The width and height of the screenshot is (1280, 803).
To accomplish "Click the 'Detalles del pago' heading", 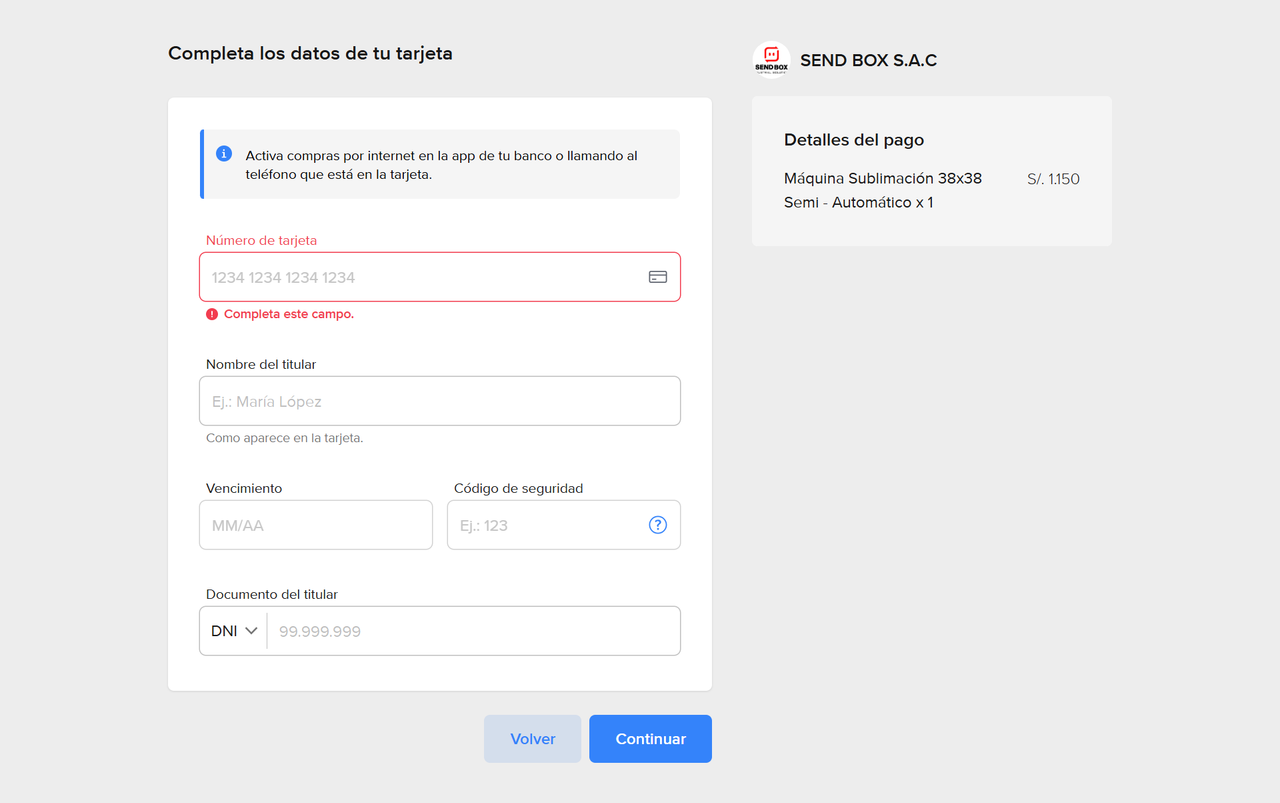I will click(x=853, y=139).
